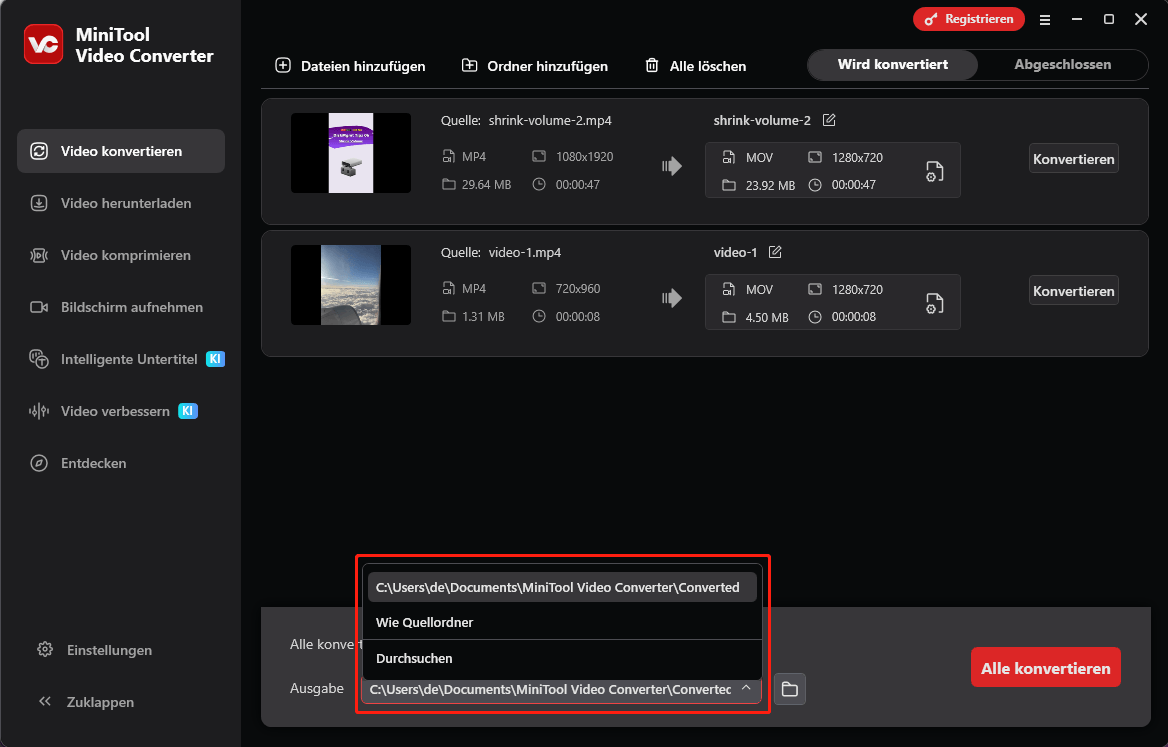Open Video verbessern in the sidebar
Screen dimensions: 1168x747
pos(121,411)
